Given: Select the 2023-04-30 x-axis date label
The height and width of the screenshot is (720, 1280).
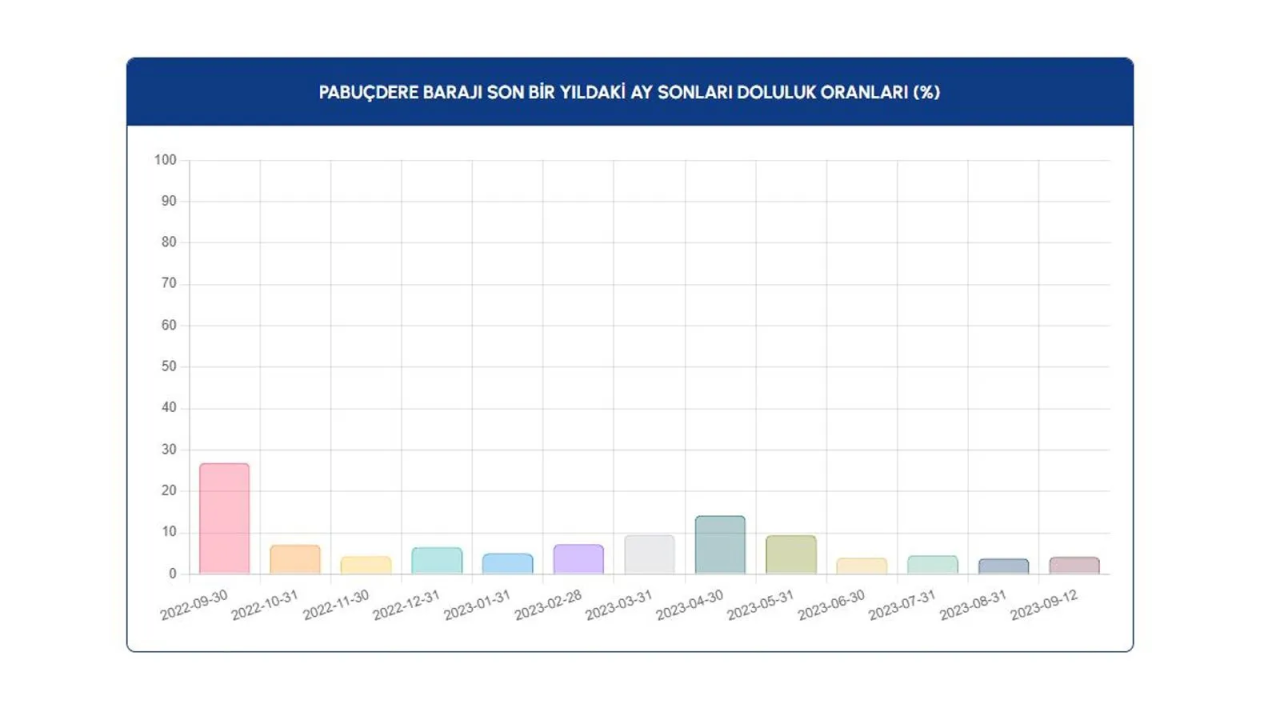Looking at the screenshot, I should 690,605.
